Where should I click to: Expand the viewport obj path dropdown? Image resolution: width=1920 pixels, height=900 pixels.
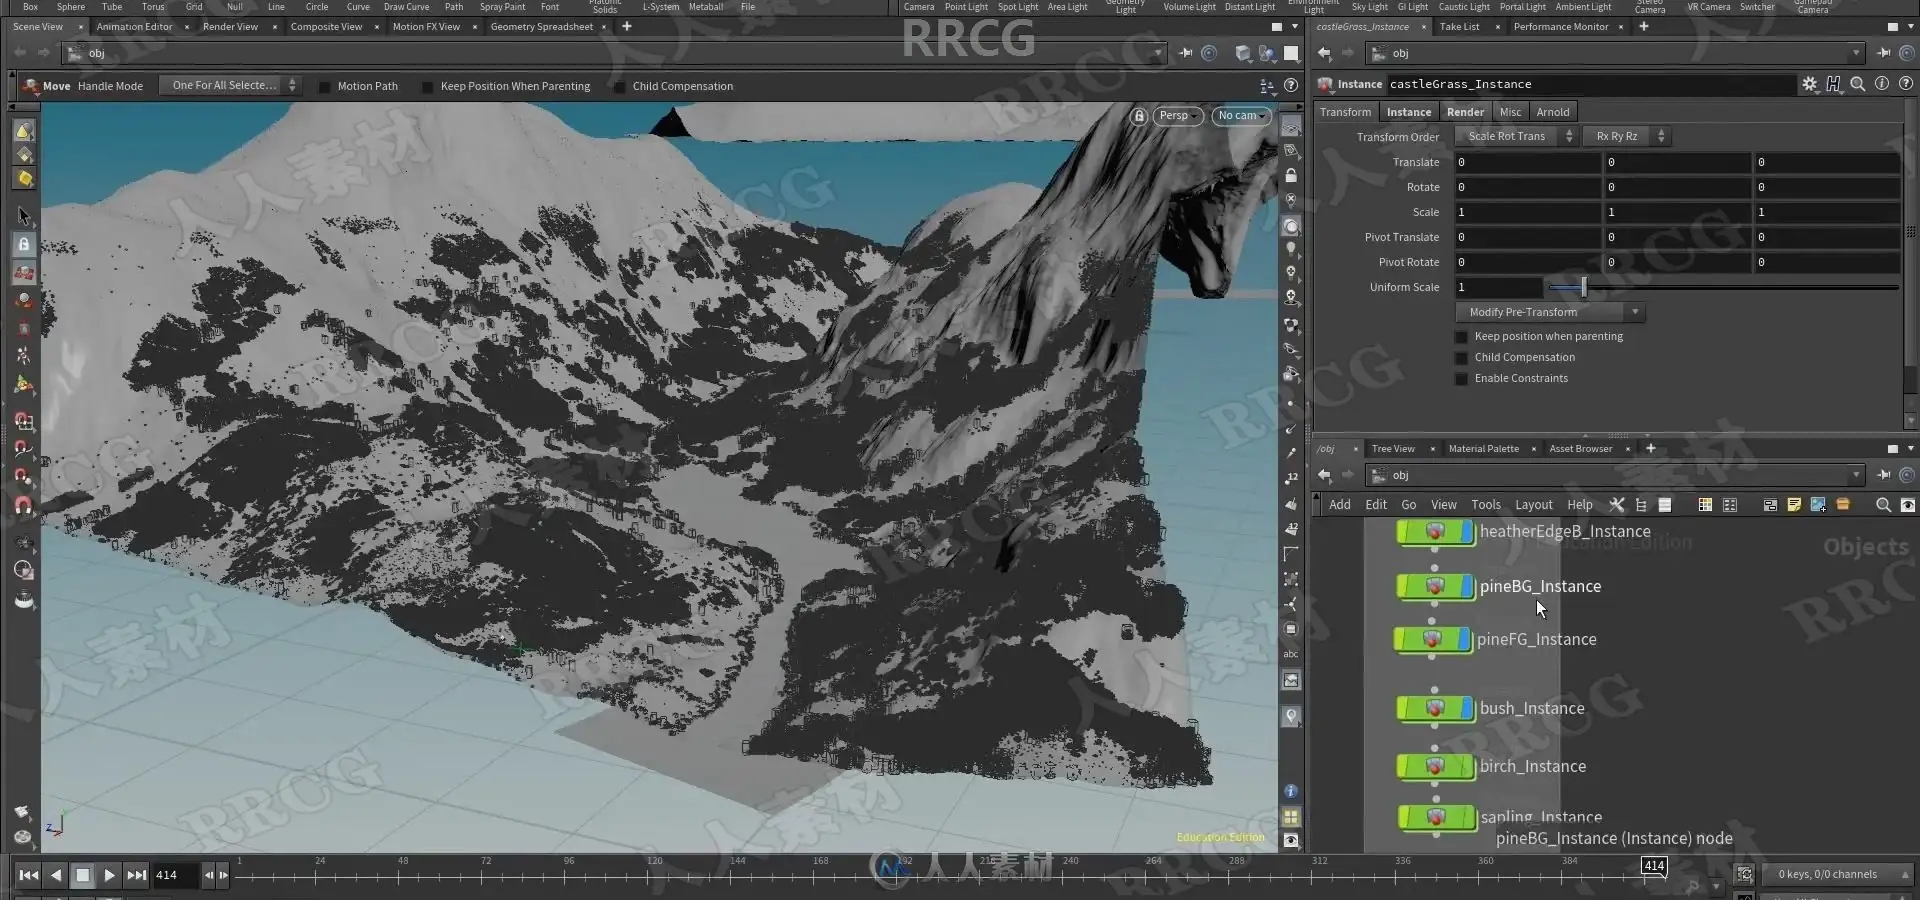(1159, 53)
